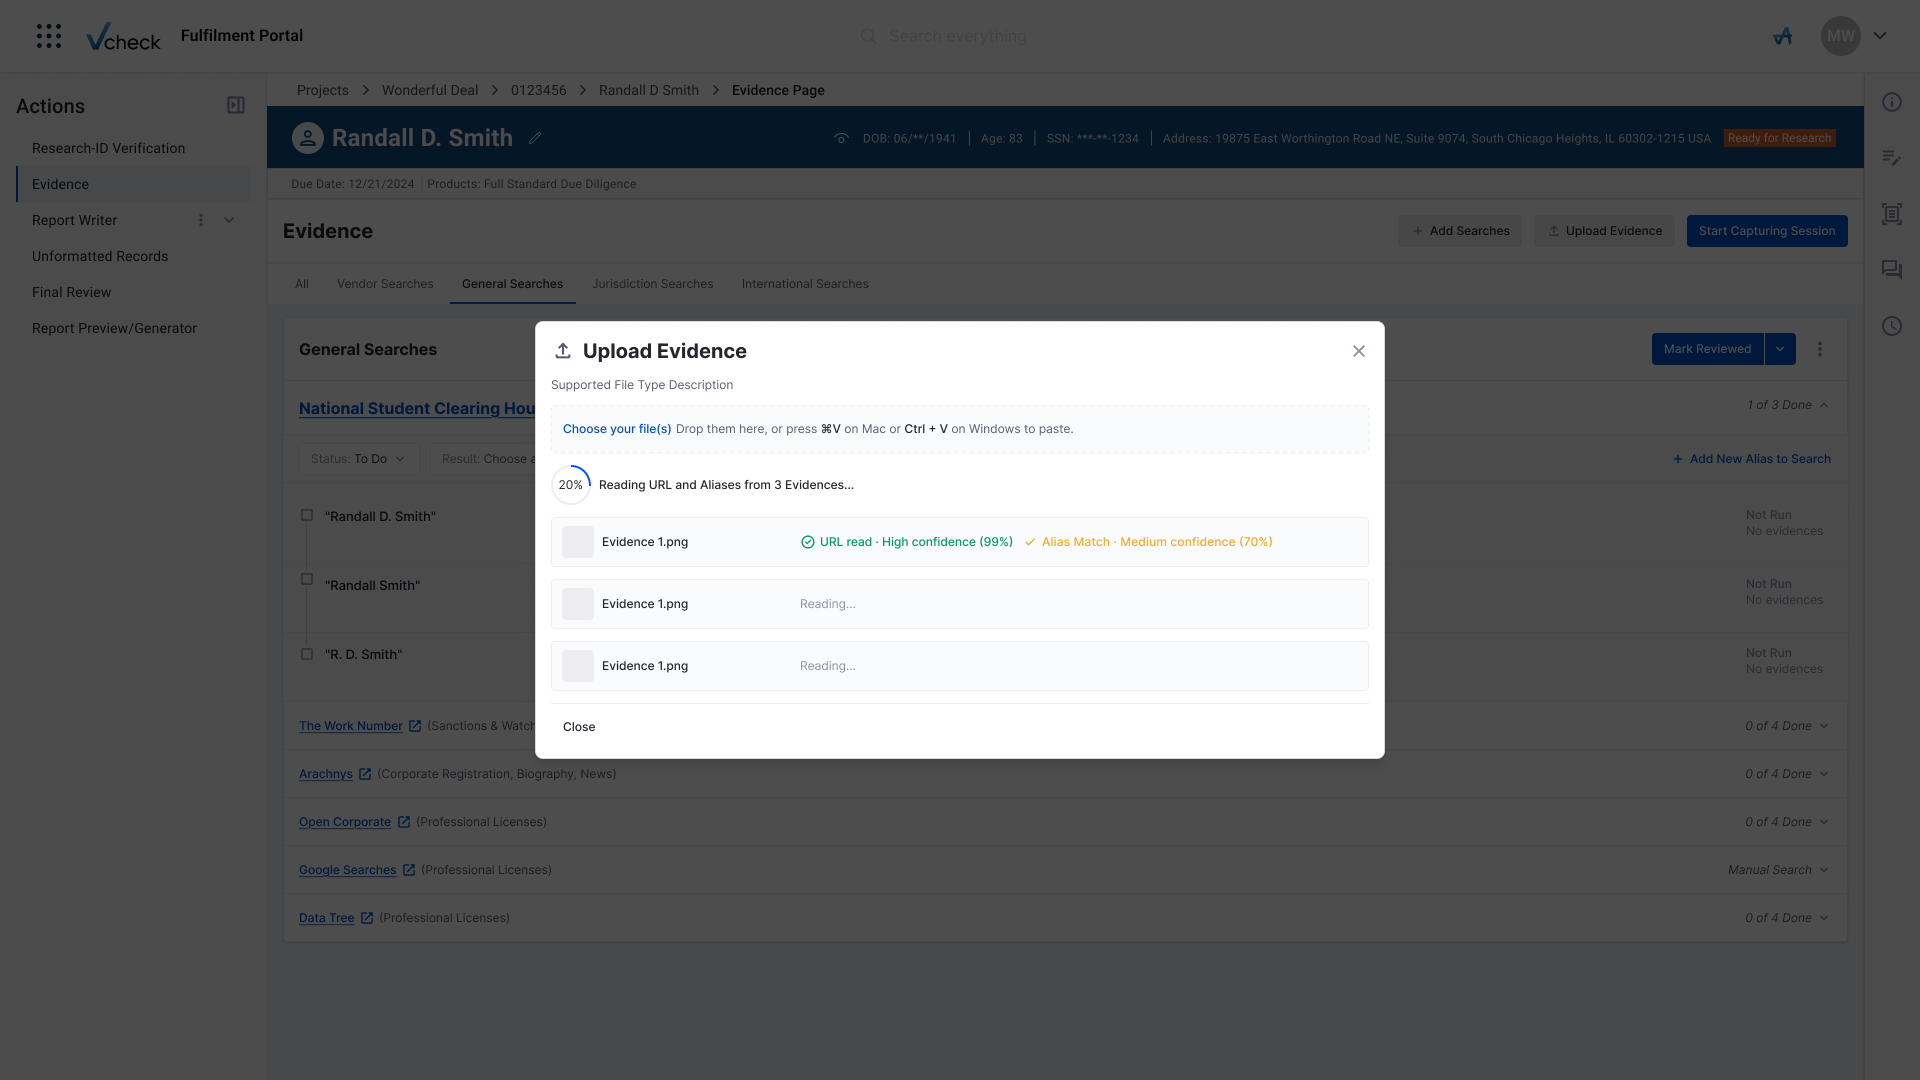Expand the Report Writer chevron

point(229,220)
